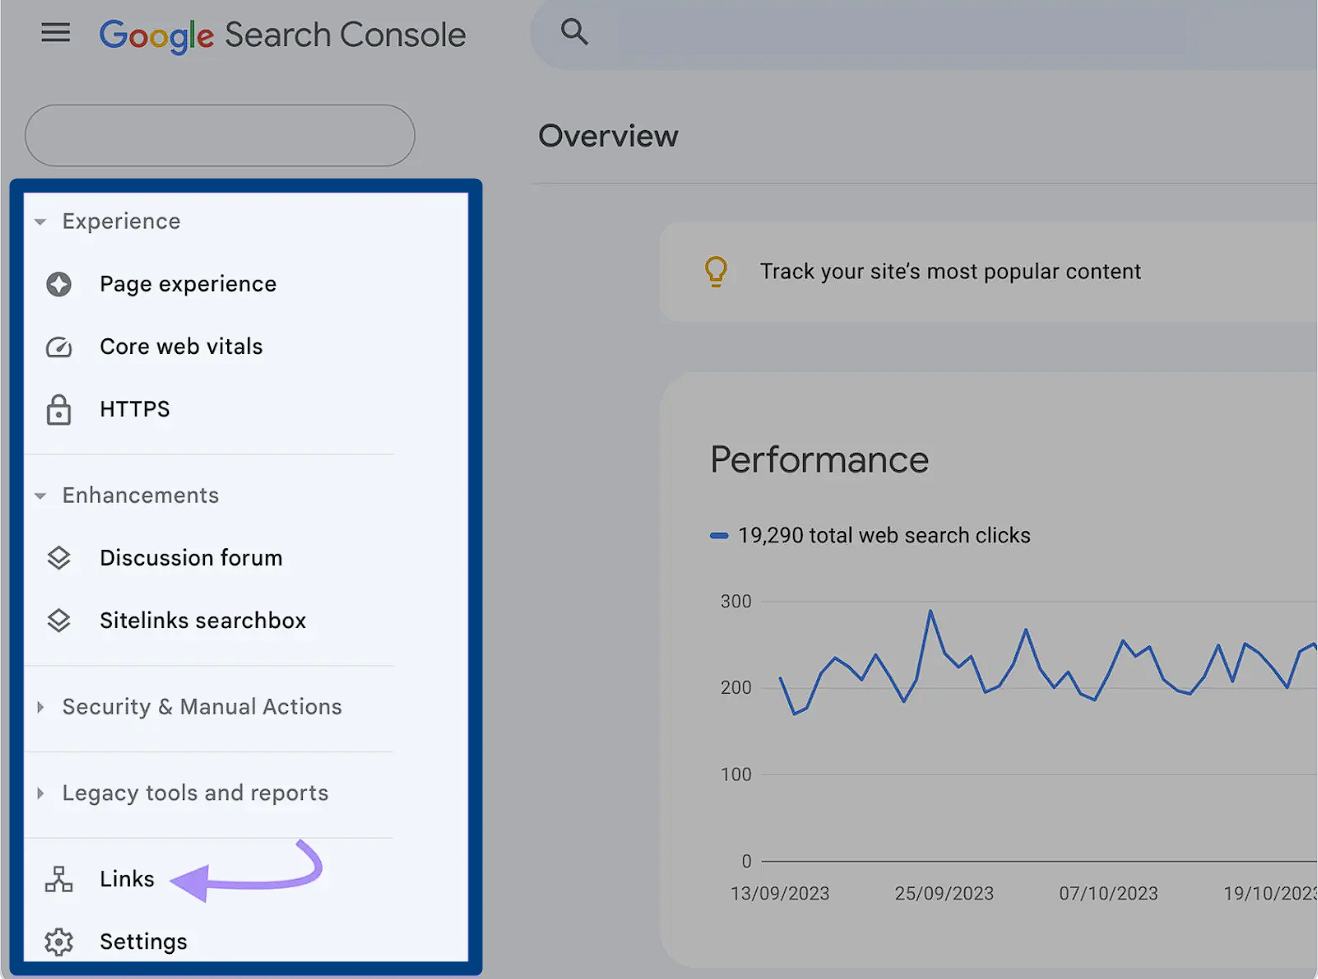Screen dimensions: 1318x979
Task: Click the 100 value on the chart axis
Action: pos(736,775)
